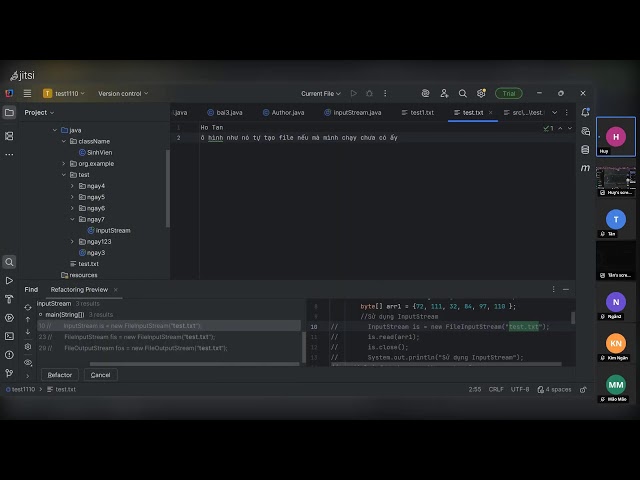Expand the org.example package
640x480 pixels.
64,164
